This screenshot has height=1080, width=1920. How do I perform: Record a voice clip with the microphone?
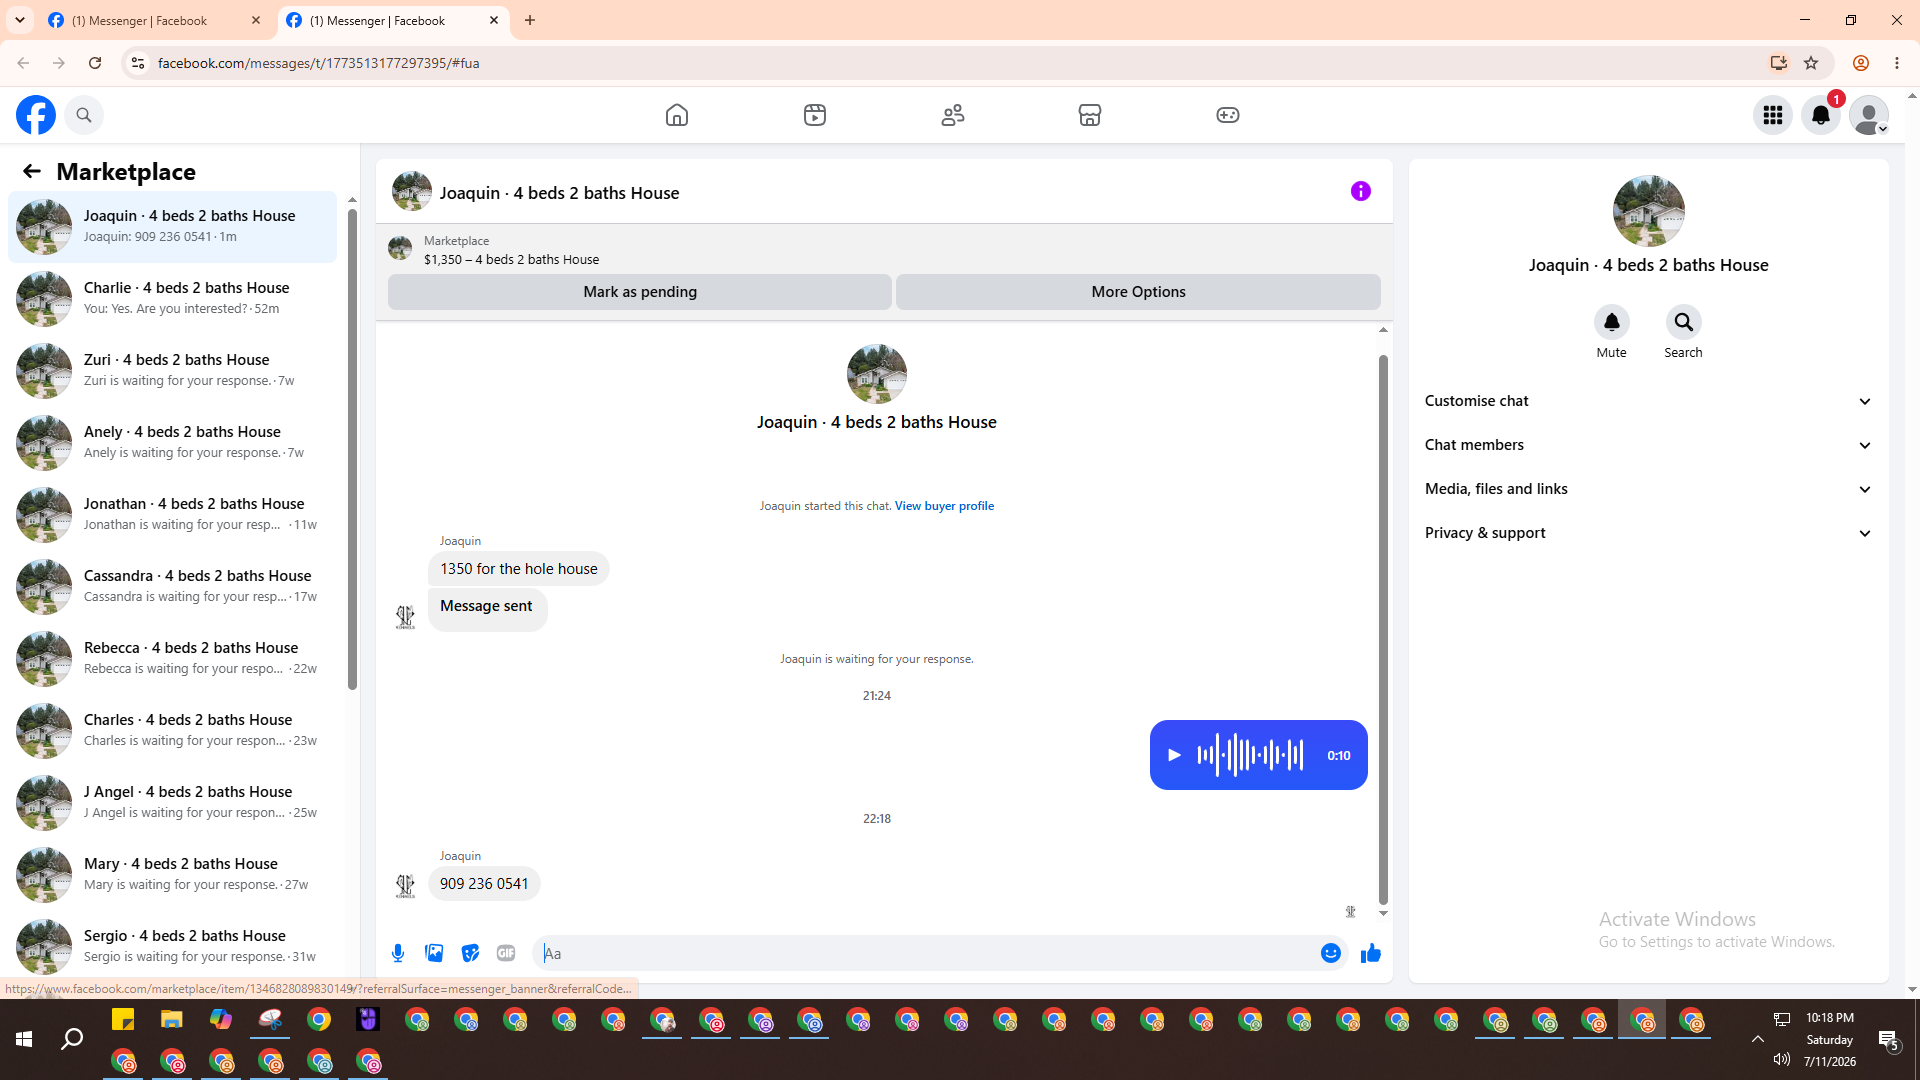tap(398, 953)
